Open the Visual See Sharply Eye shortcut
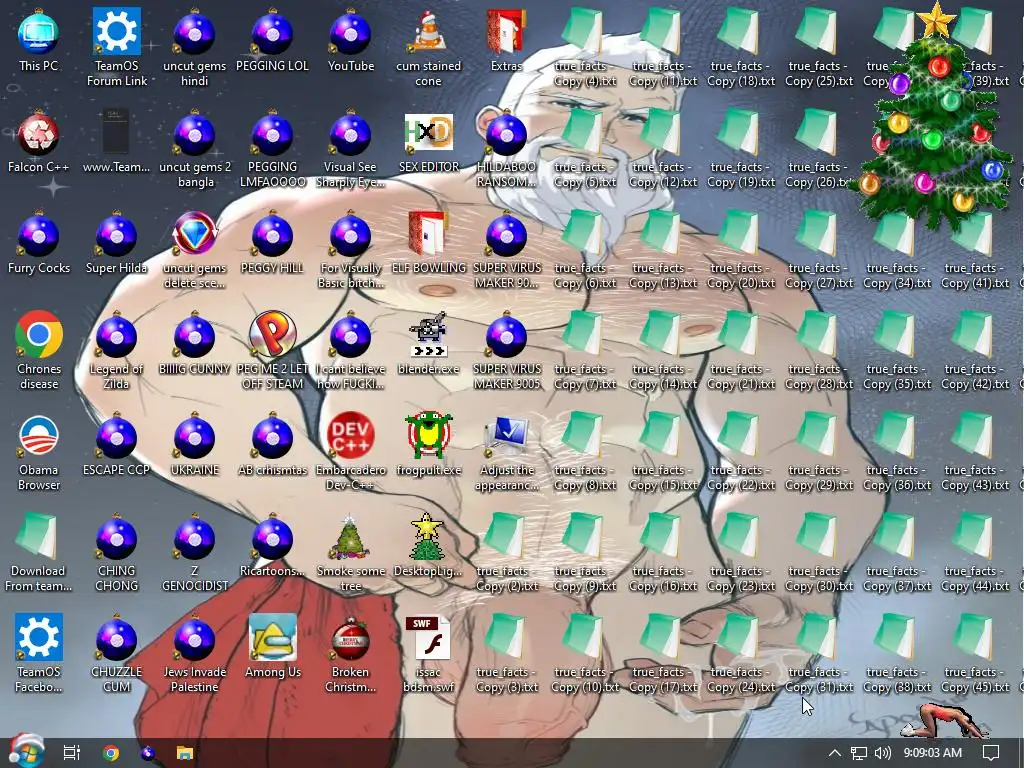 pos(350,149)
